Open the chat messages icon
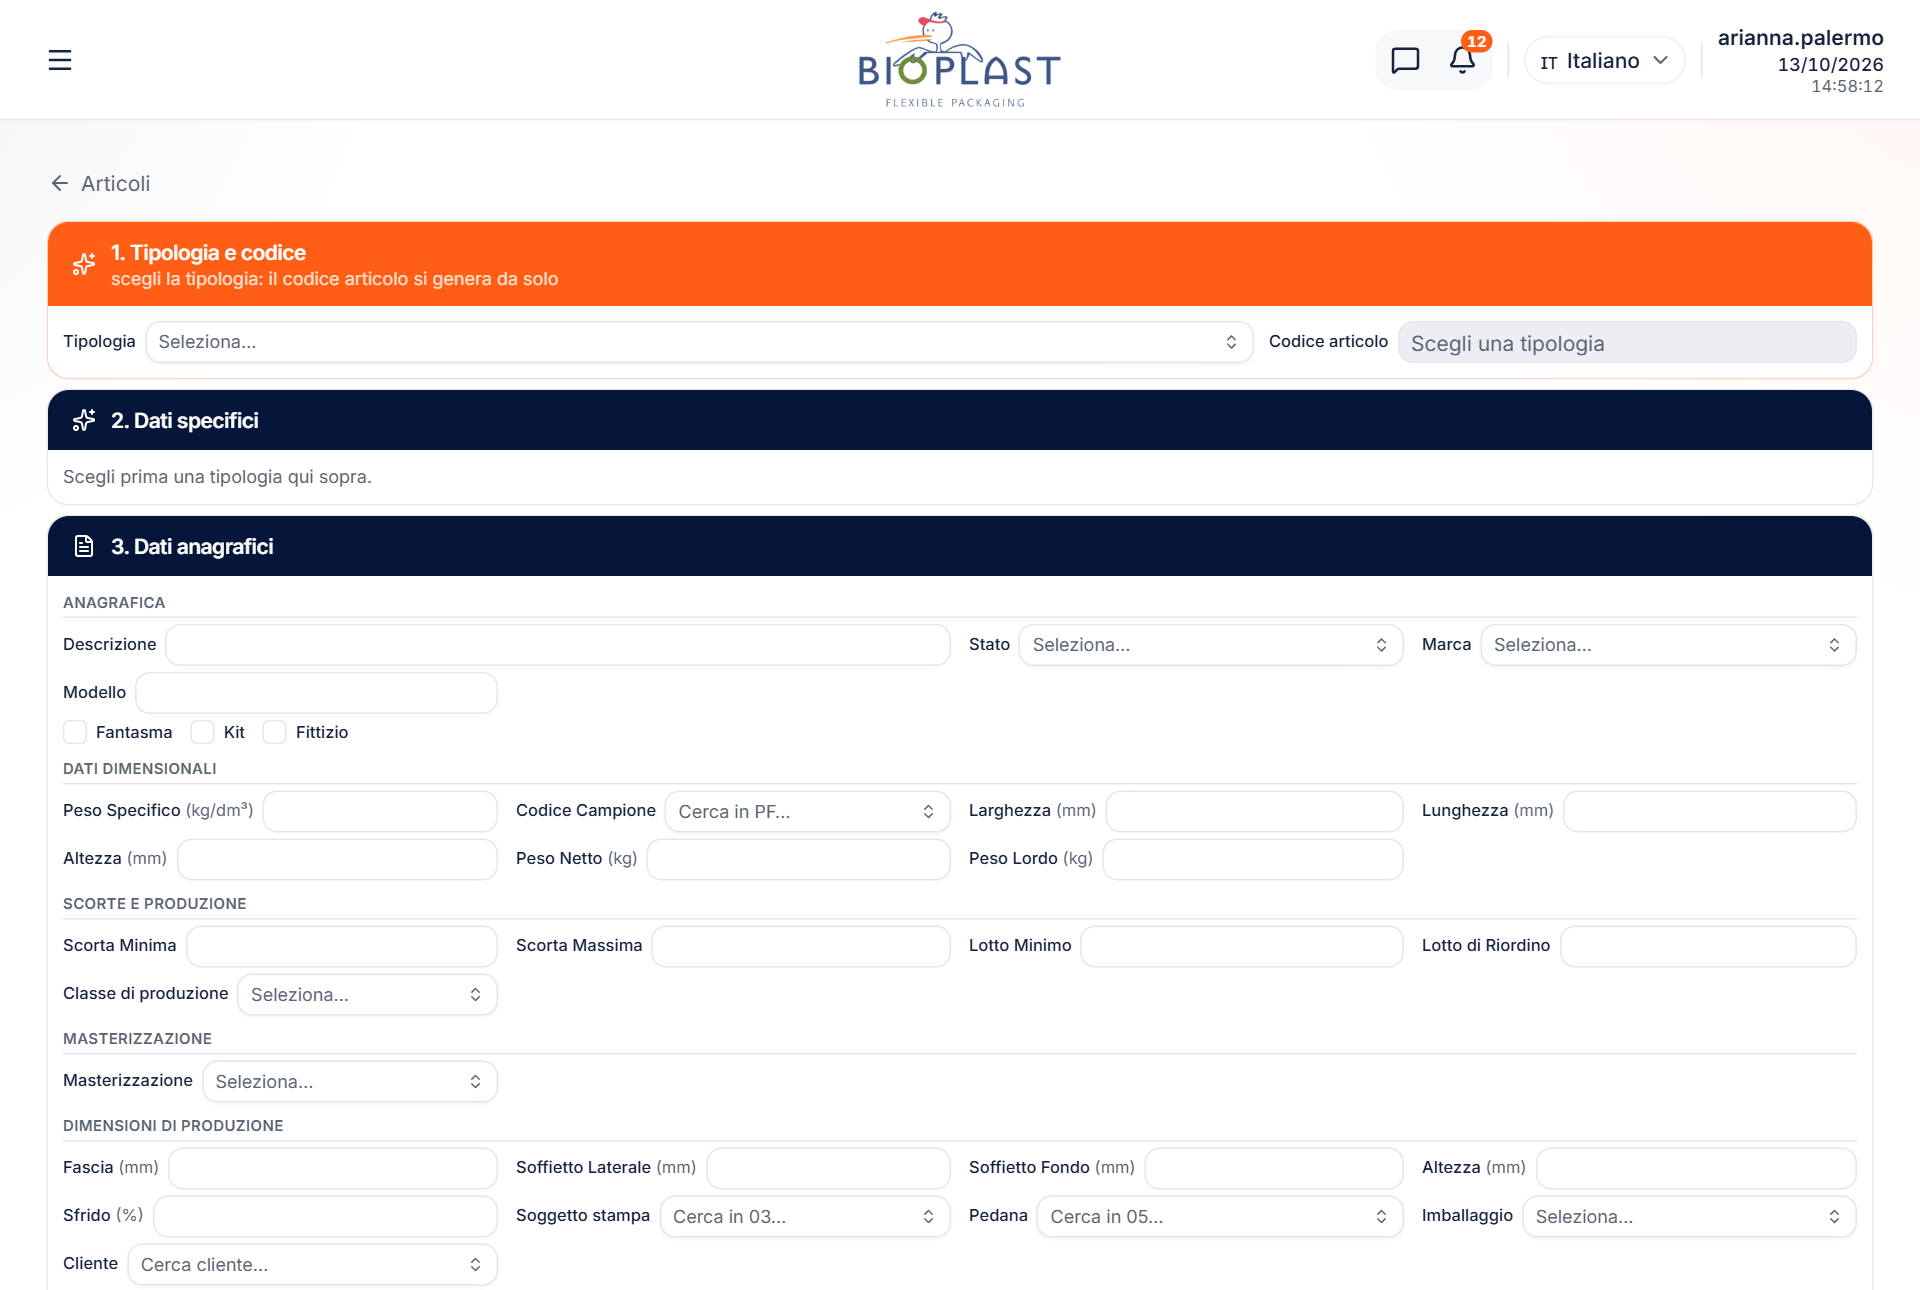This screenshot has height=1290, width=1920. click(x=1405, y=60)
